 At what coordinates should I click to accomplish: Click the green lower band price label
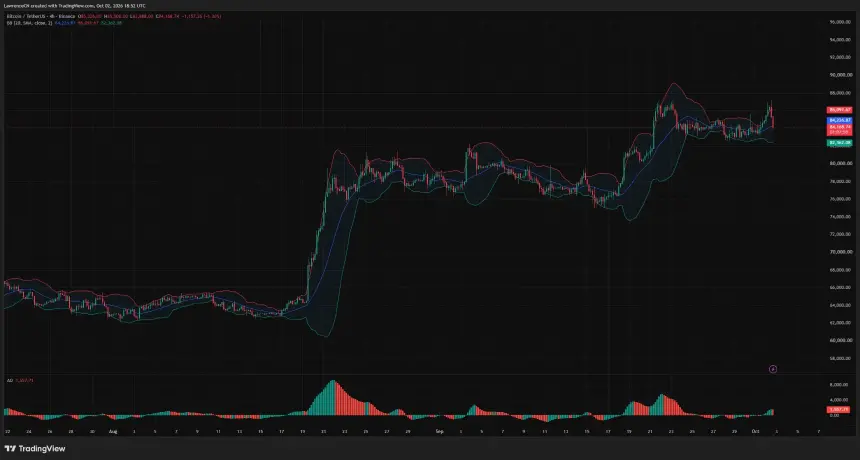click(840, 143)
